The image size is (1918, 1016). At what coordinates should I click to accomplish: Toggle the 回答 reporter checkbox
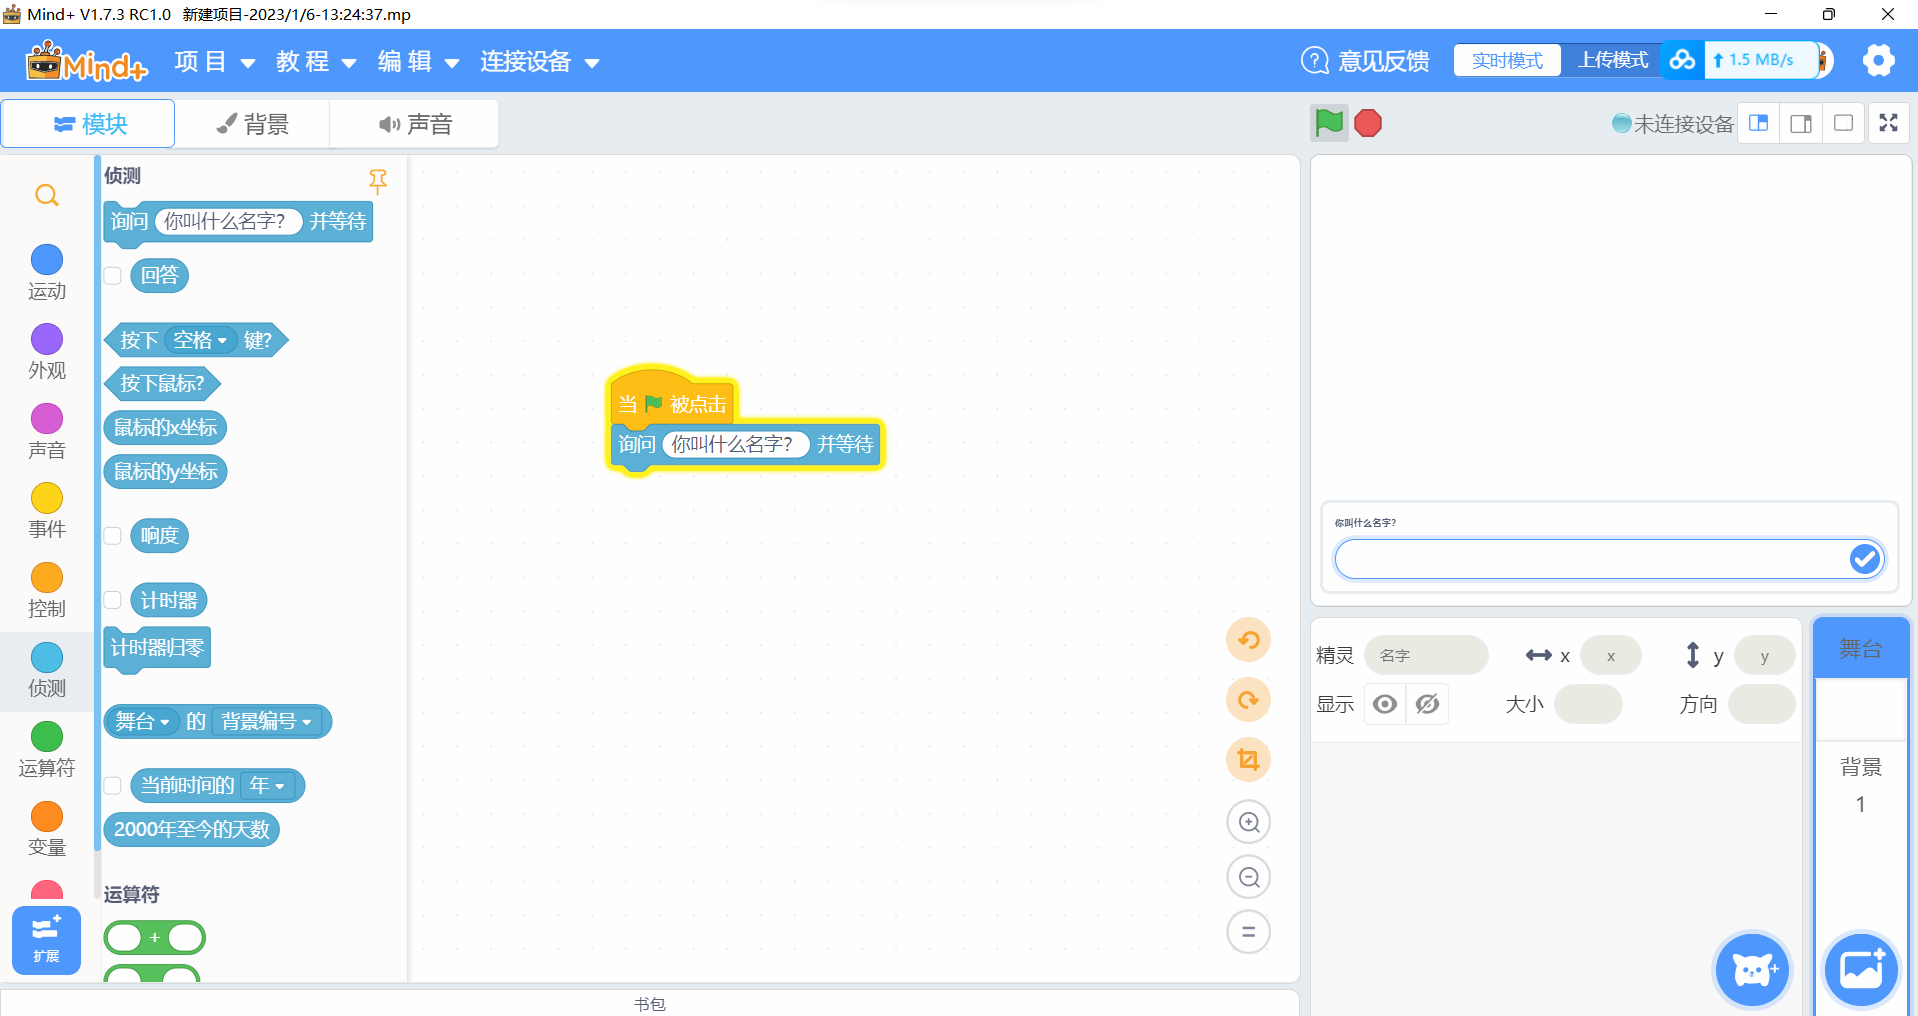point(113,275)
